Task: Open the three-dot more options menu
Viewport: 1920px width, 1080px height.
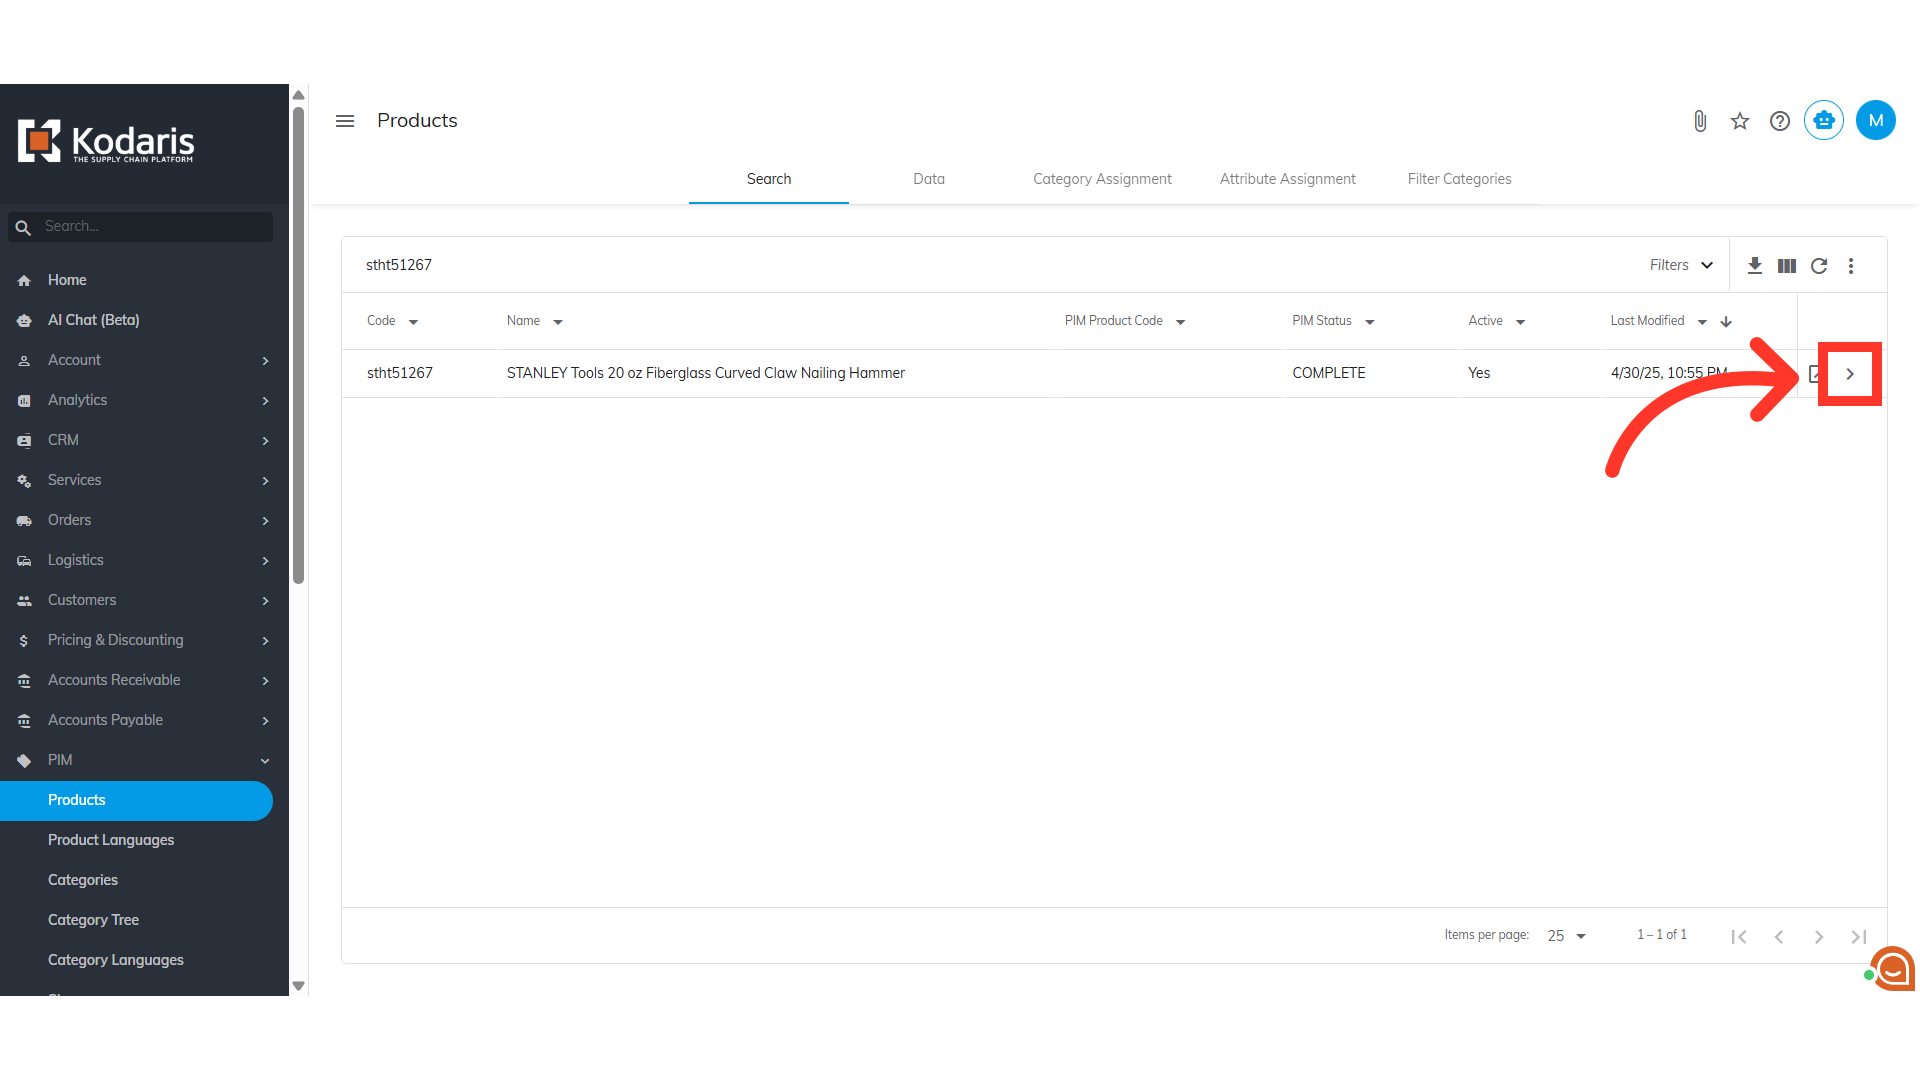Action: (1851, 265)
